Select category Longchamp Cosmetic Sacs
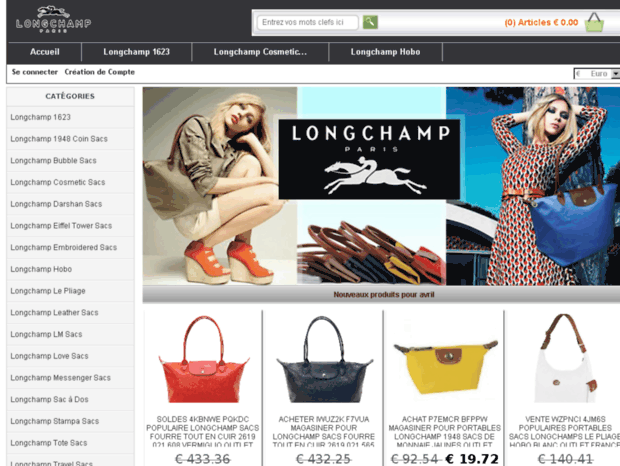The width and height of the screenshot is (620, 466). pos(70,183)
